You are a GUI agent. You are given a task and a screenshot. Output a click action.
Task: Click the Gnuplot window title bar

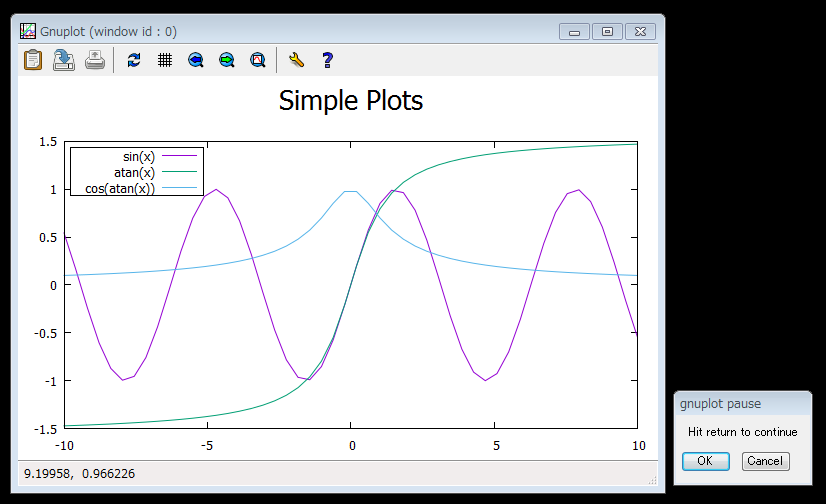pos(300,31)
